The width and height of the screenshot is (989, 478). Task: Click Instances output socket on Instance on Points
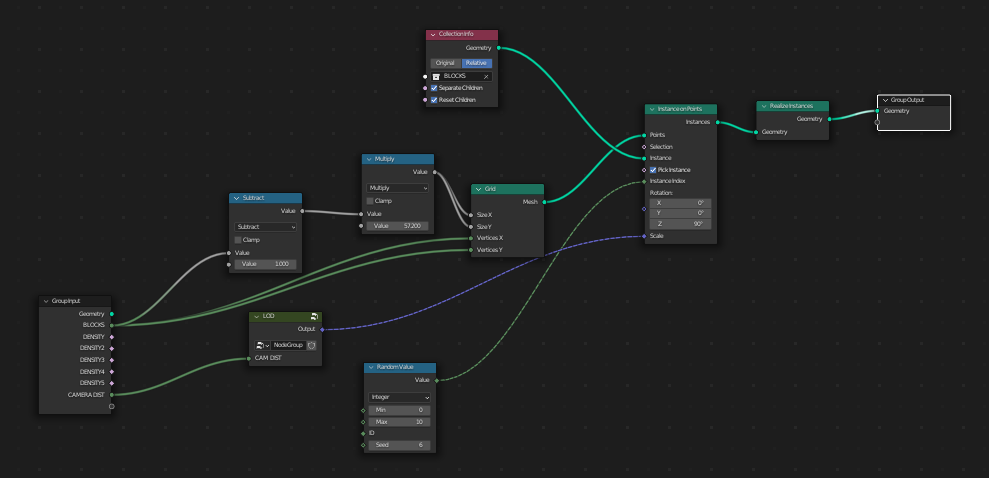pyautogui.click(x=718, y=122)
